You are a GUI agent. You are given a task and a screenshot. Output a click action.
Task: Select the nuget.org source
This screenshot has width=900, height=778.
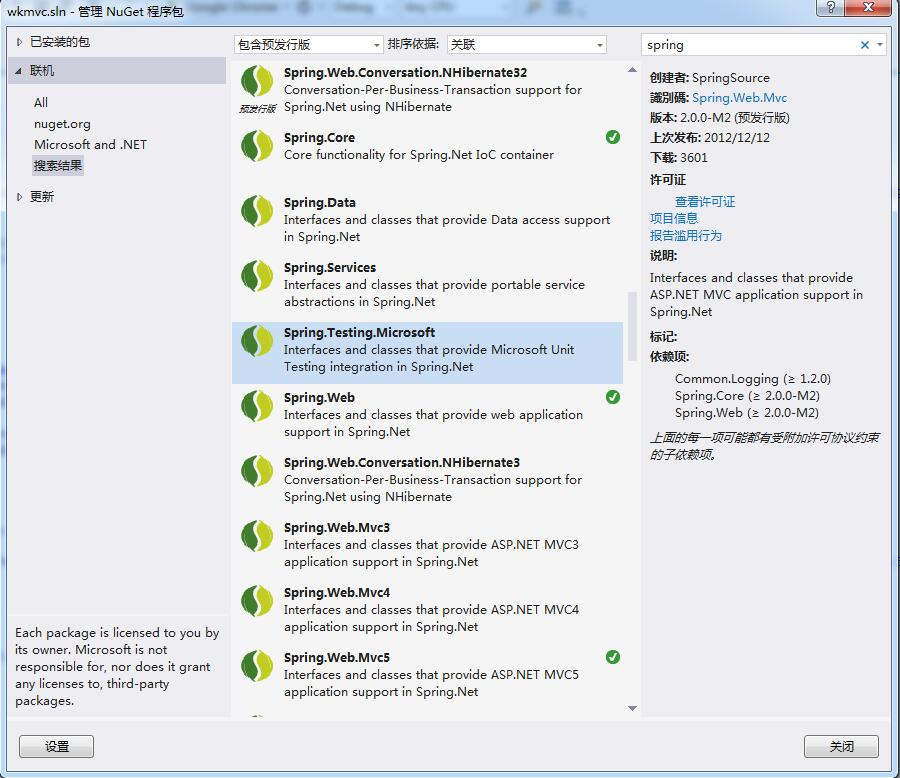62,124
